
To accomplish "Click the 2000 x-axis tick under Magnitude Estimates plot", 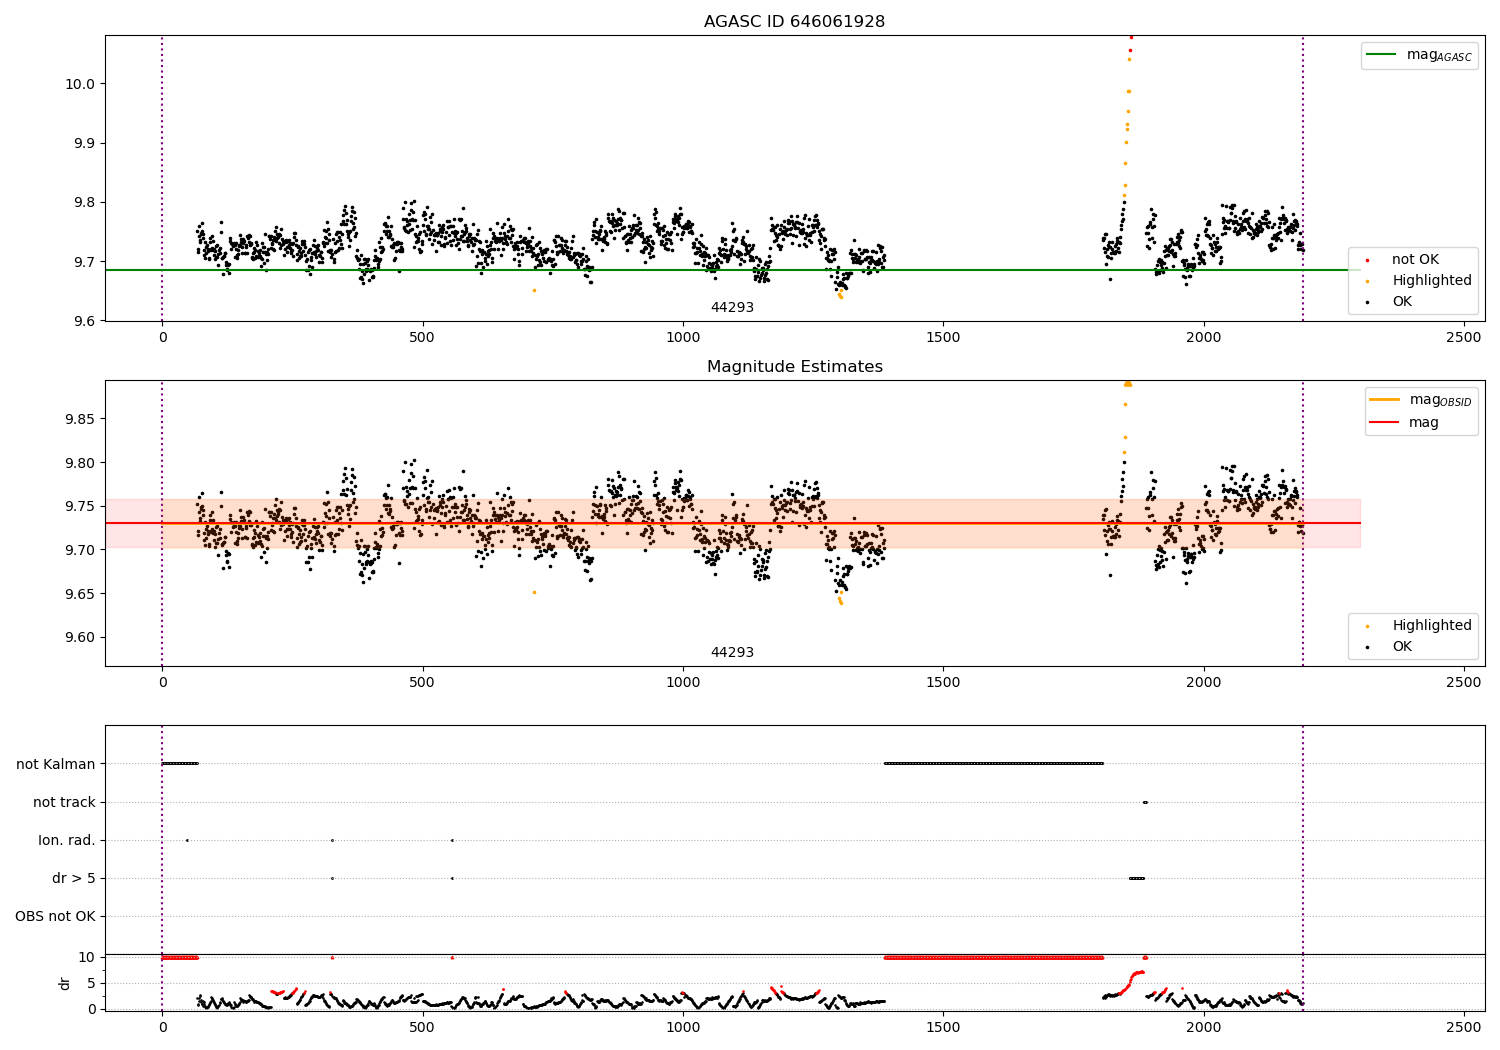I will click(x=1204, y=683).
